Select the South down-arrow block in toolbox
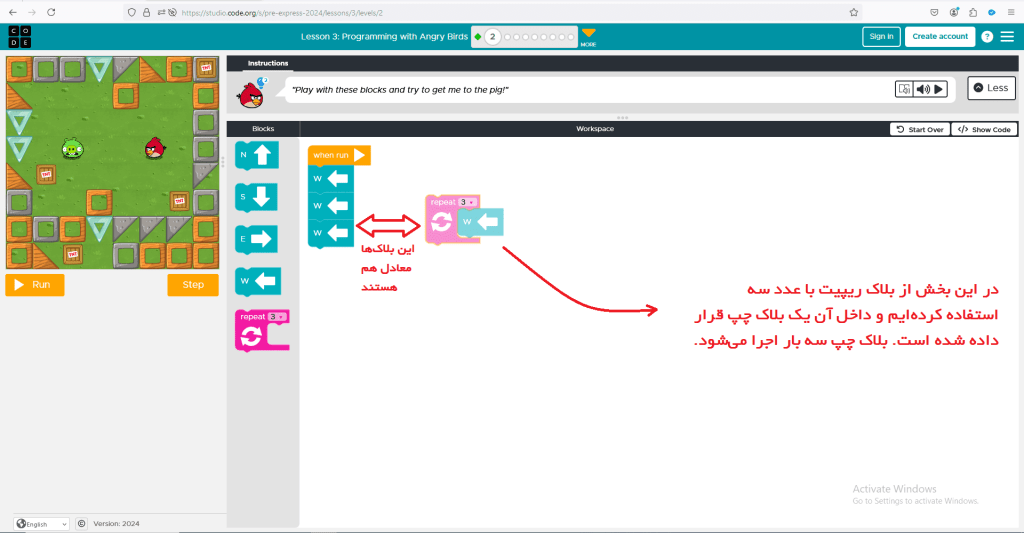 (x=256, y=197)
